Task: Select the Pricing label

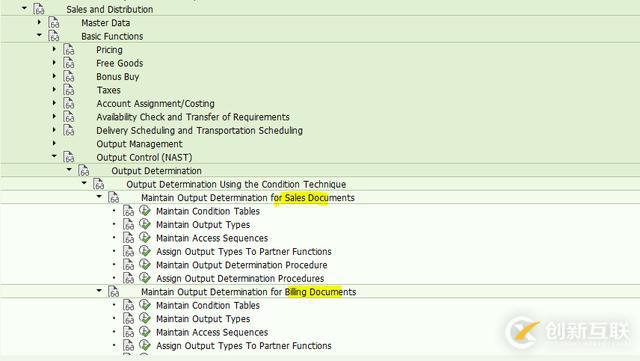Action: (x=109, y=50)
